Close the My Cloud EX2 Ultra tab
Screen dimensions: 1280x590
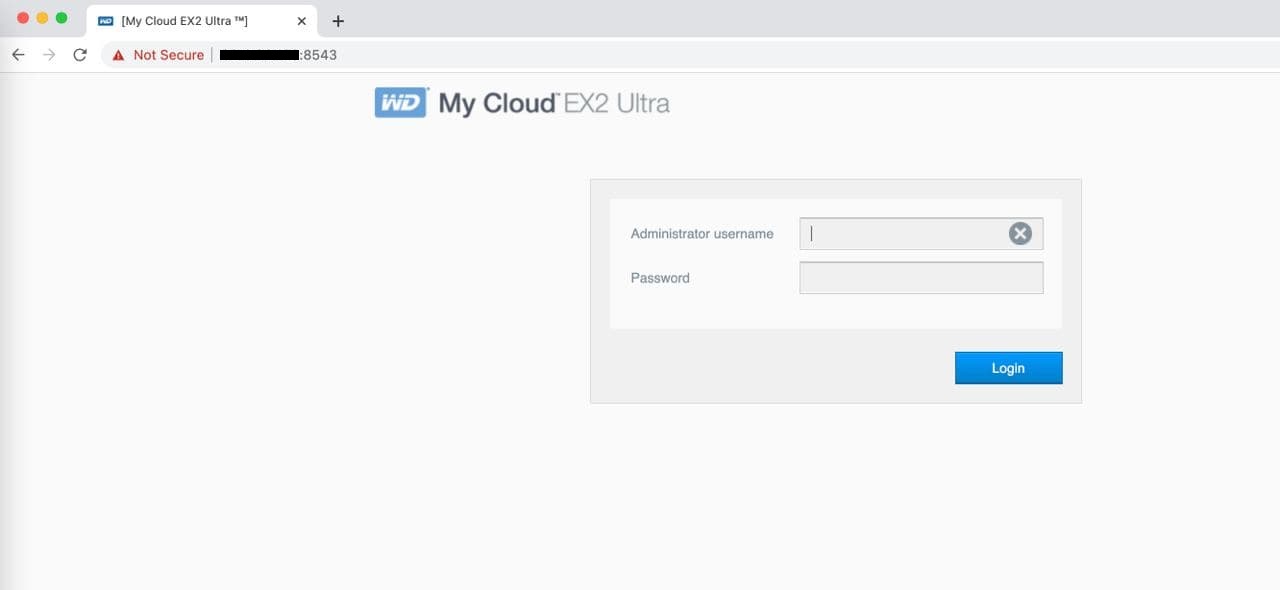302,21
